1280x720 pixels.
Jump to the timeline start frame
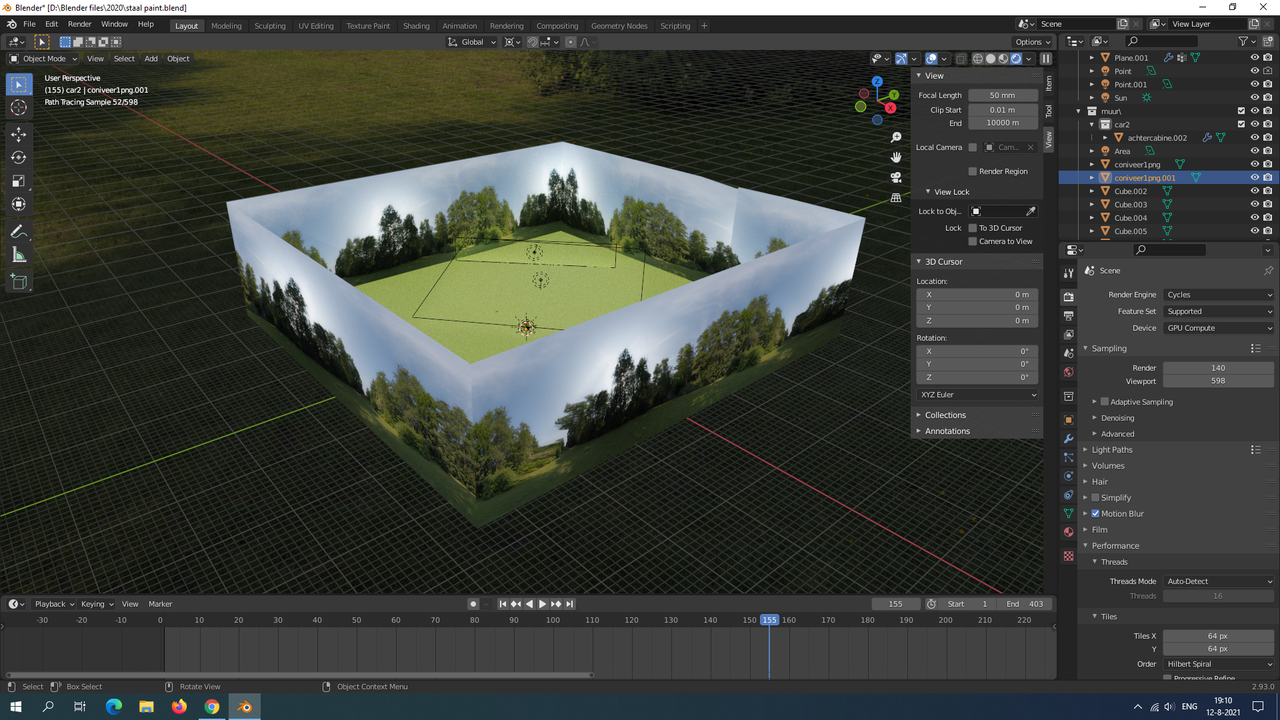[503, 604]
